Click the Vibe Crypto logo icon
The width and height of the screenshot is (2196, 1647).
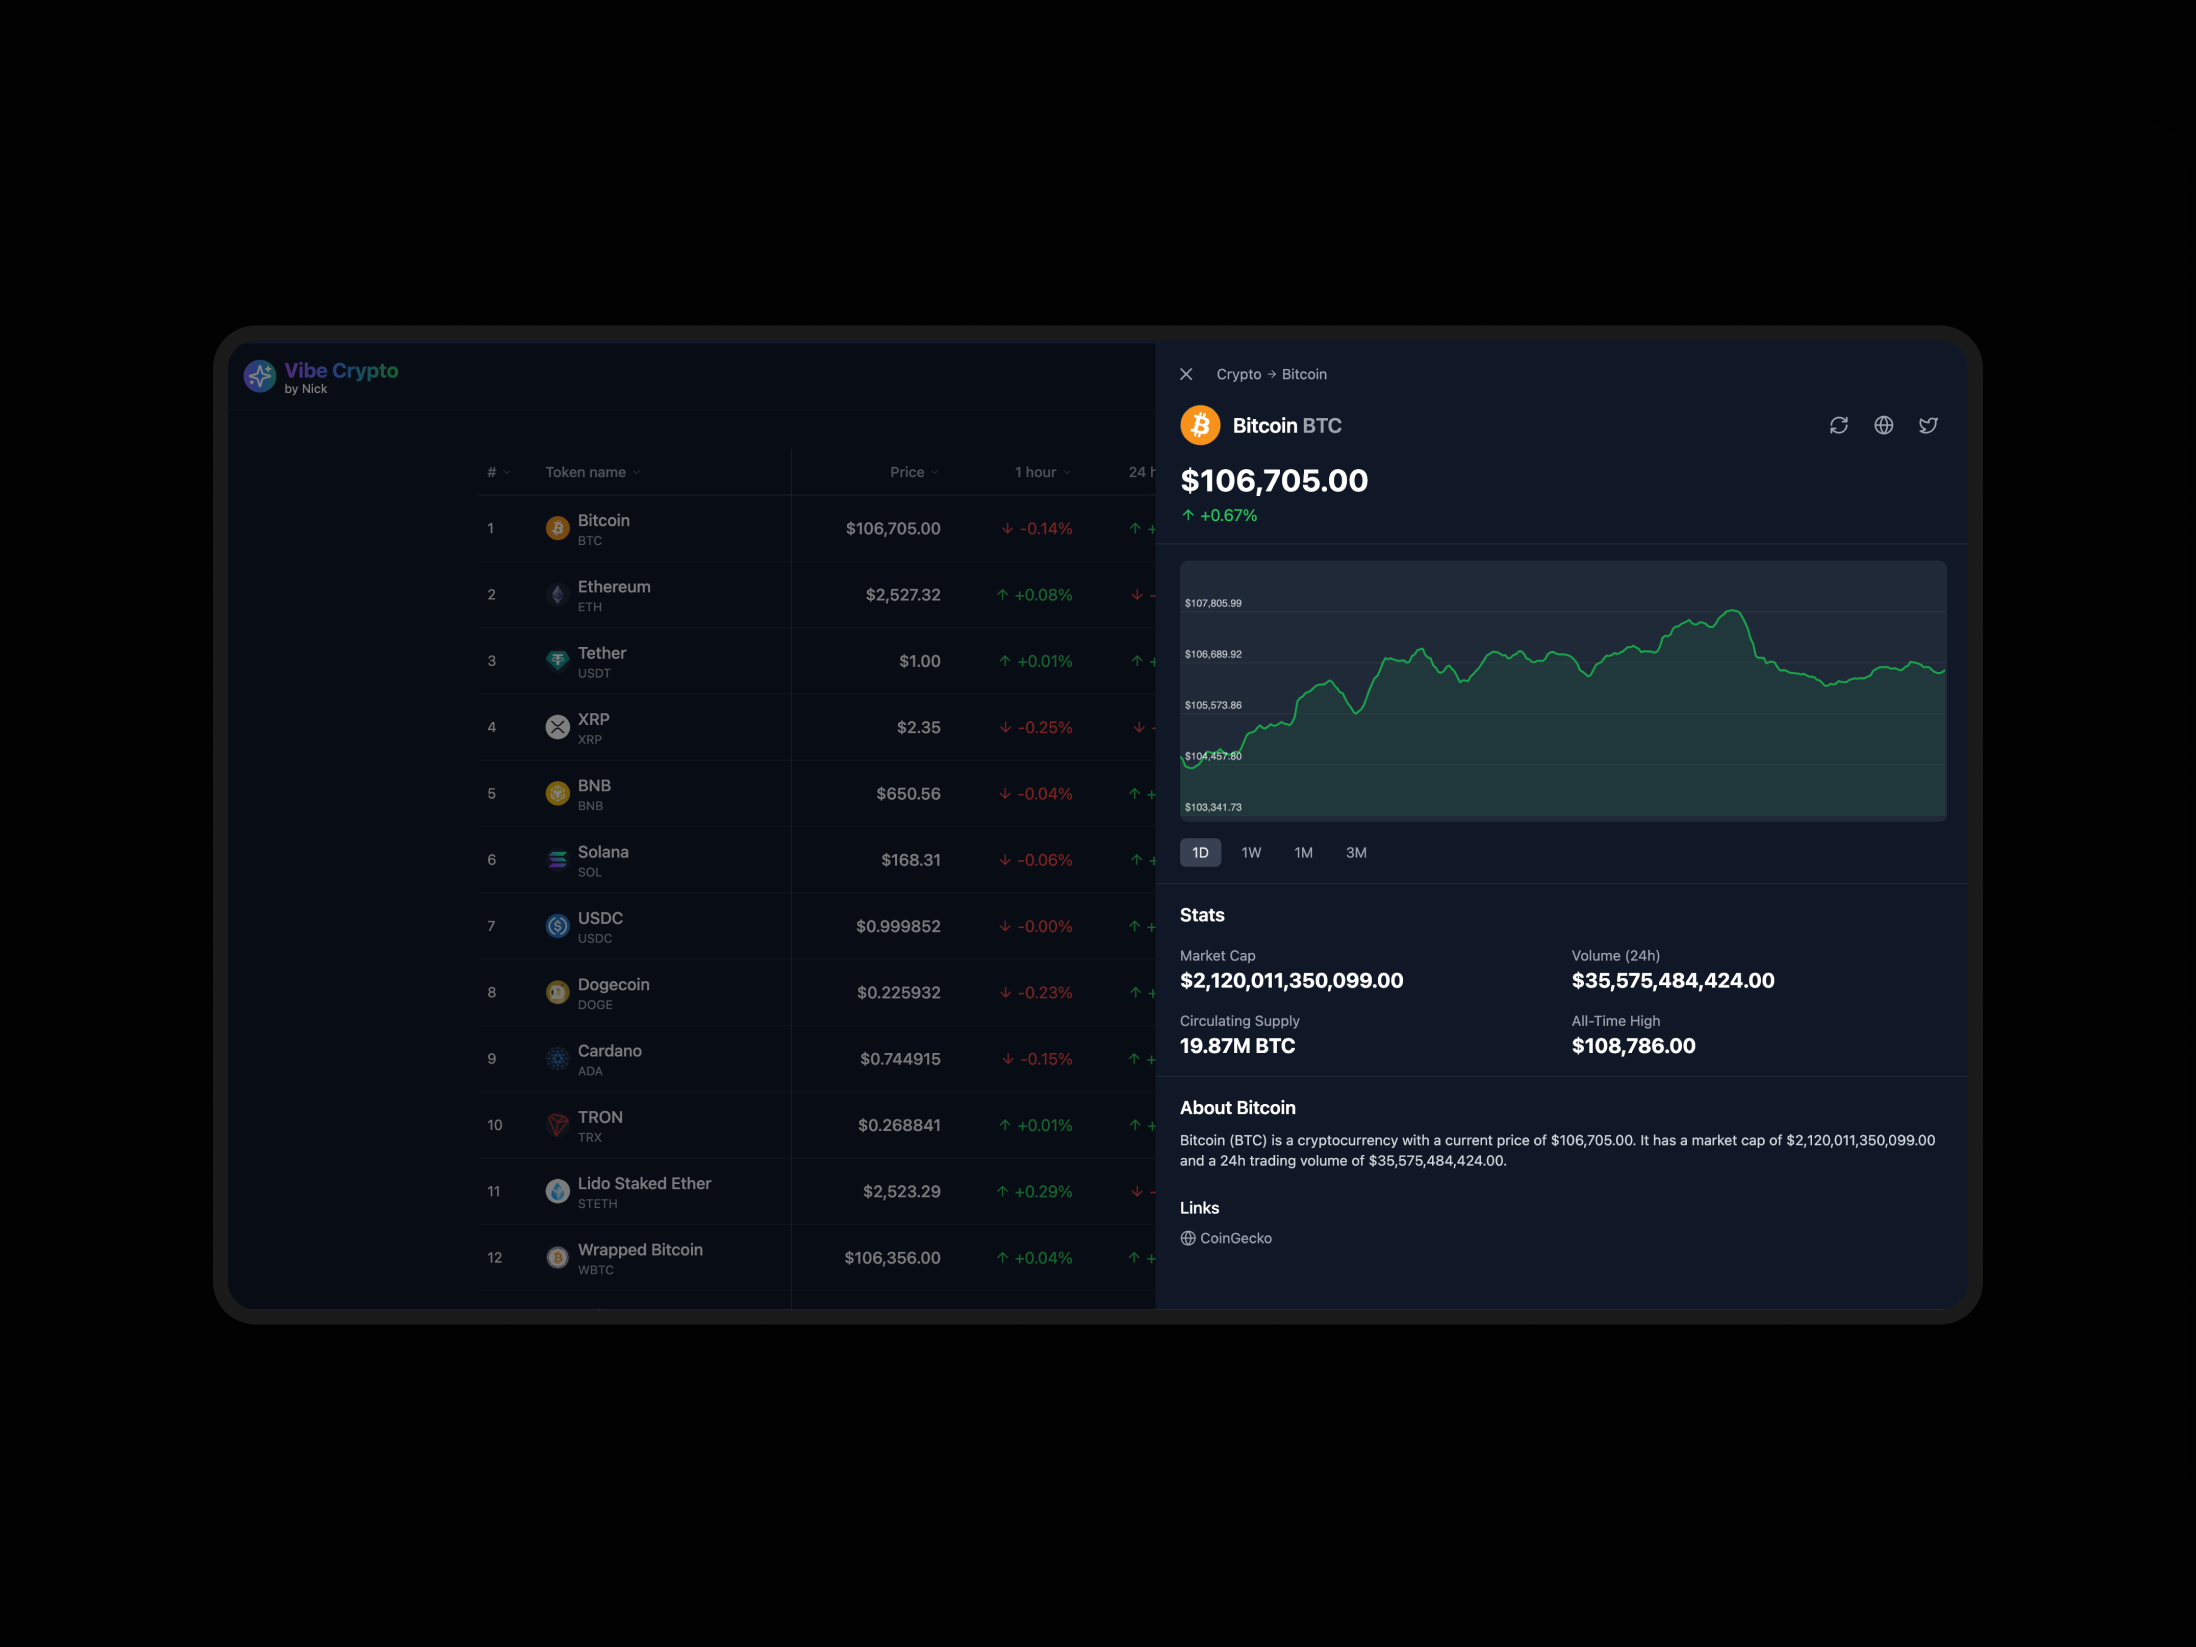260,377
